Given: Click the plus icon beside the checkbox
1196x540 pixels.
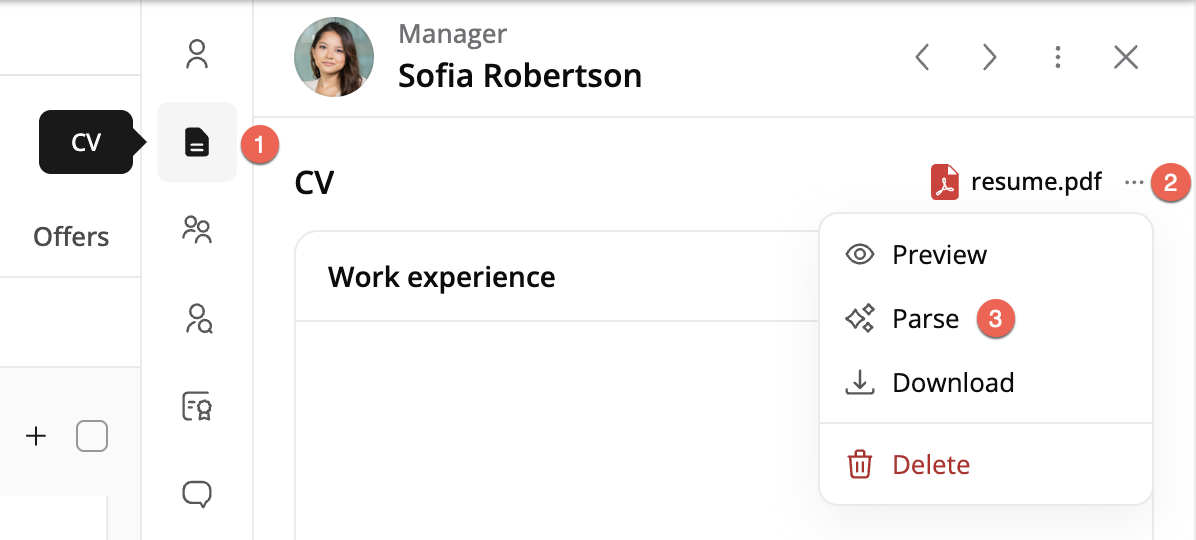Looking at the screenshot, I should tap(36, 436).
